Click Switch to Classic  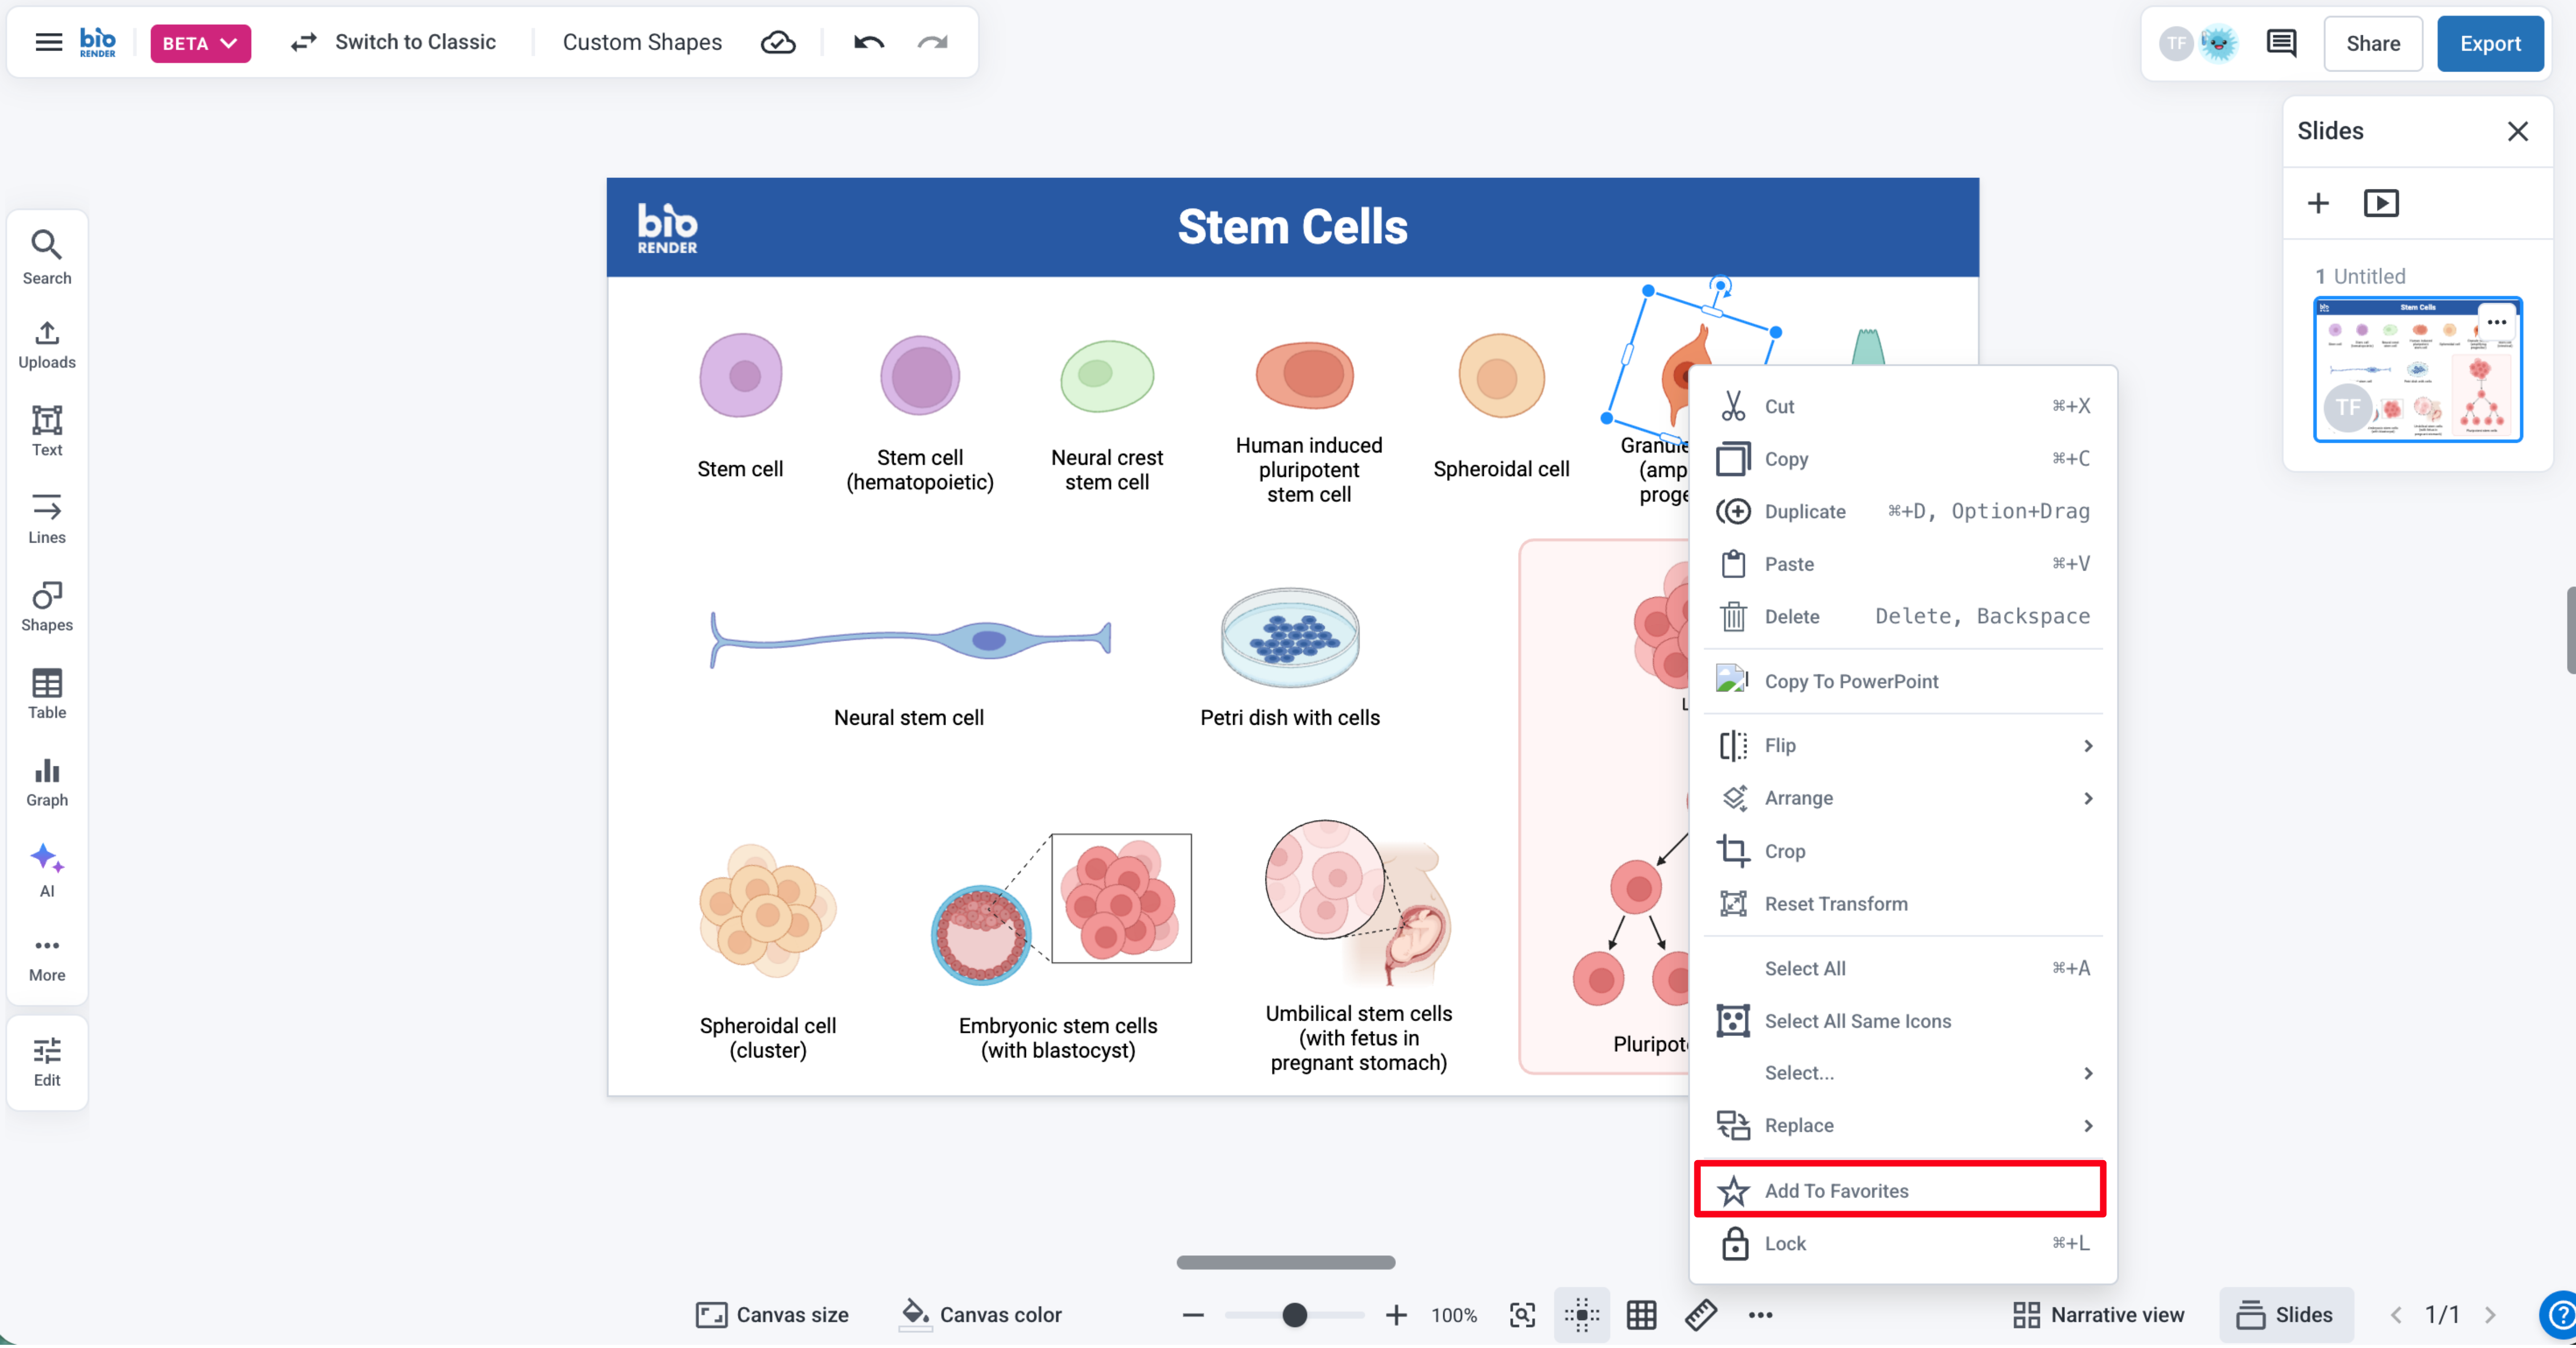393,42
